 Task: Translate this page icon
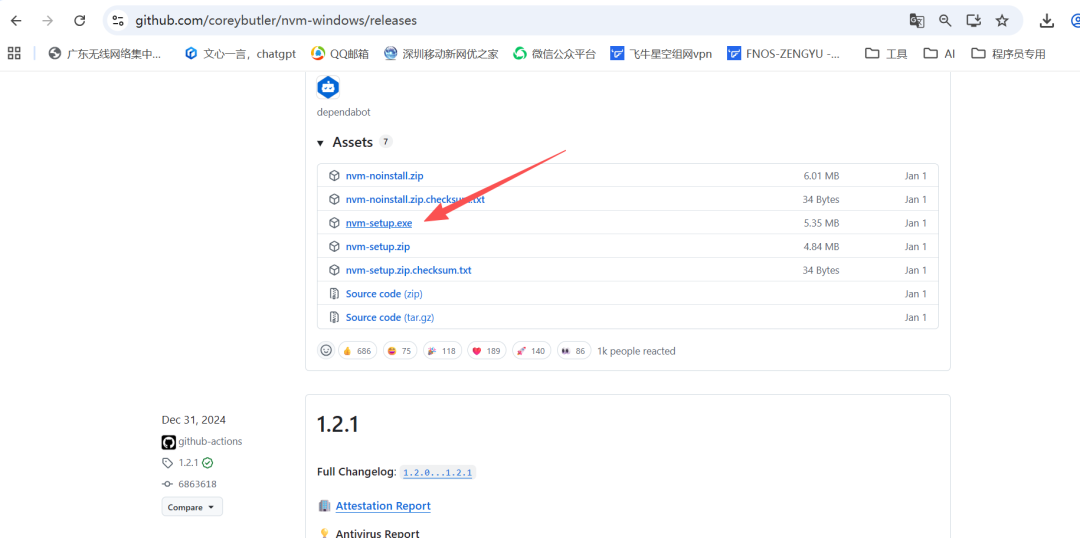tap(916, 21)
